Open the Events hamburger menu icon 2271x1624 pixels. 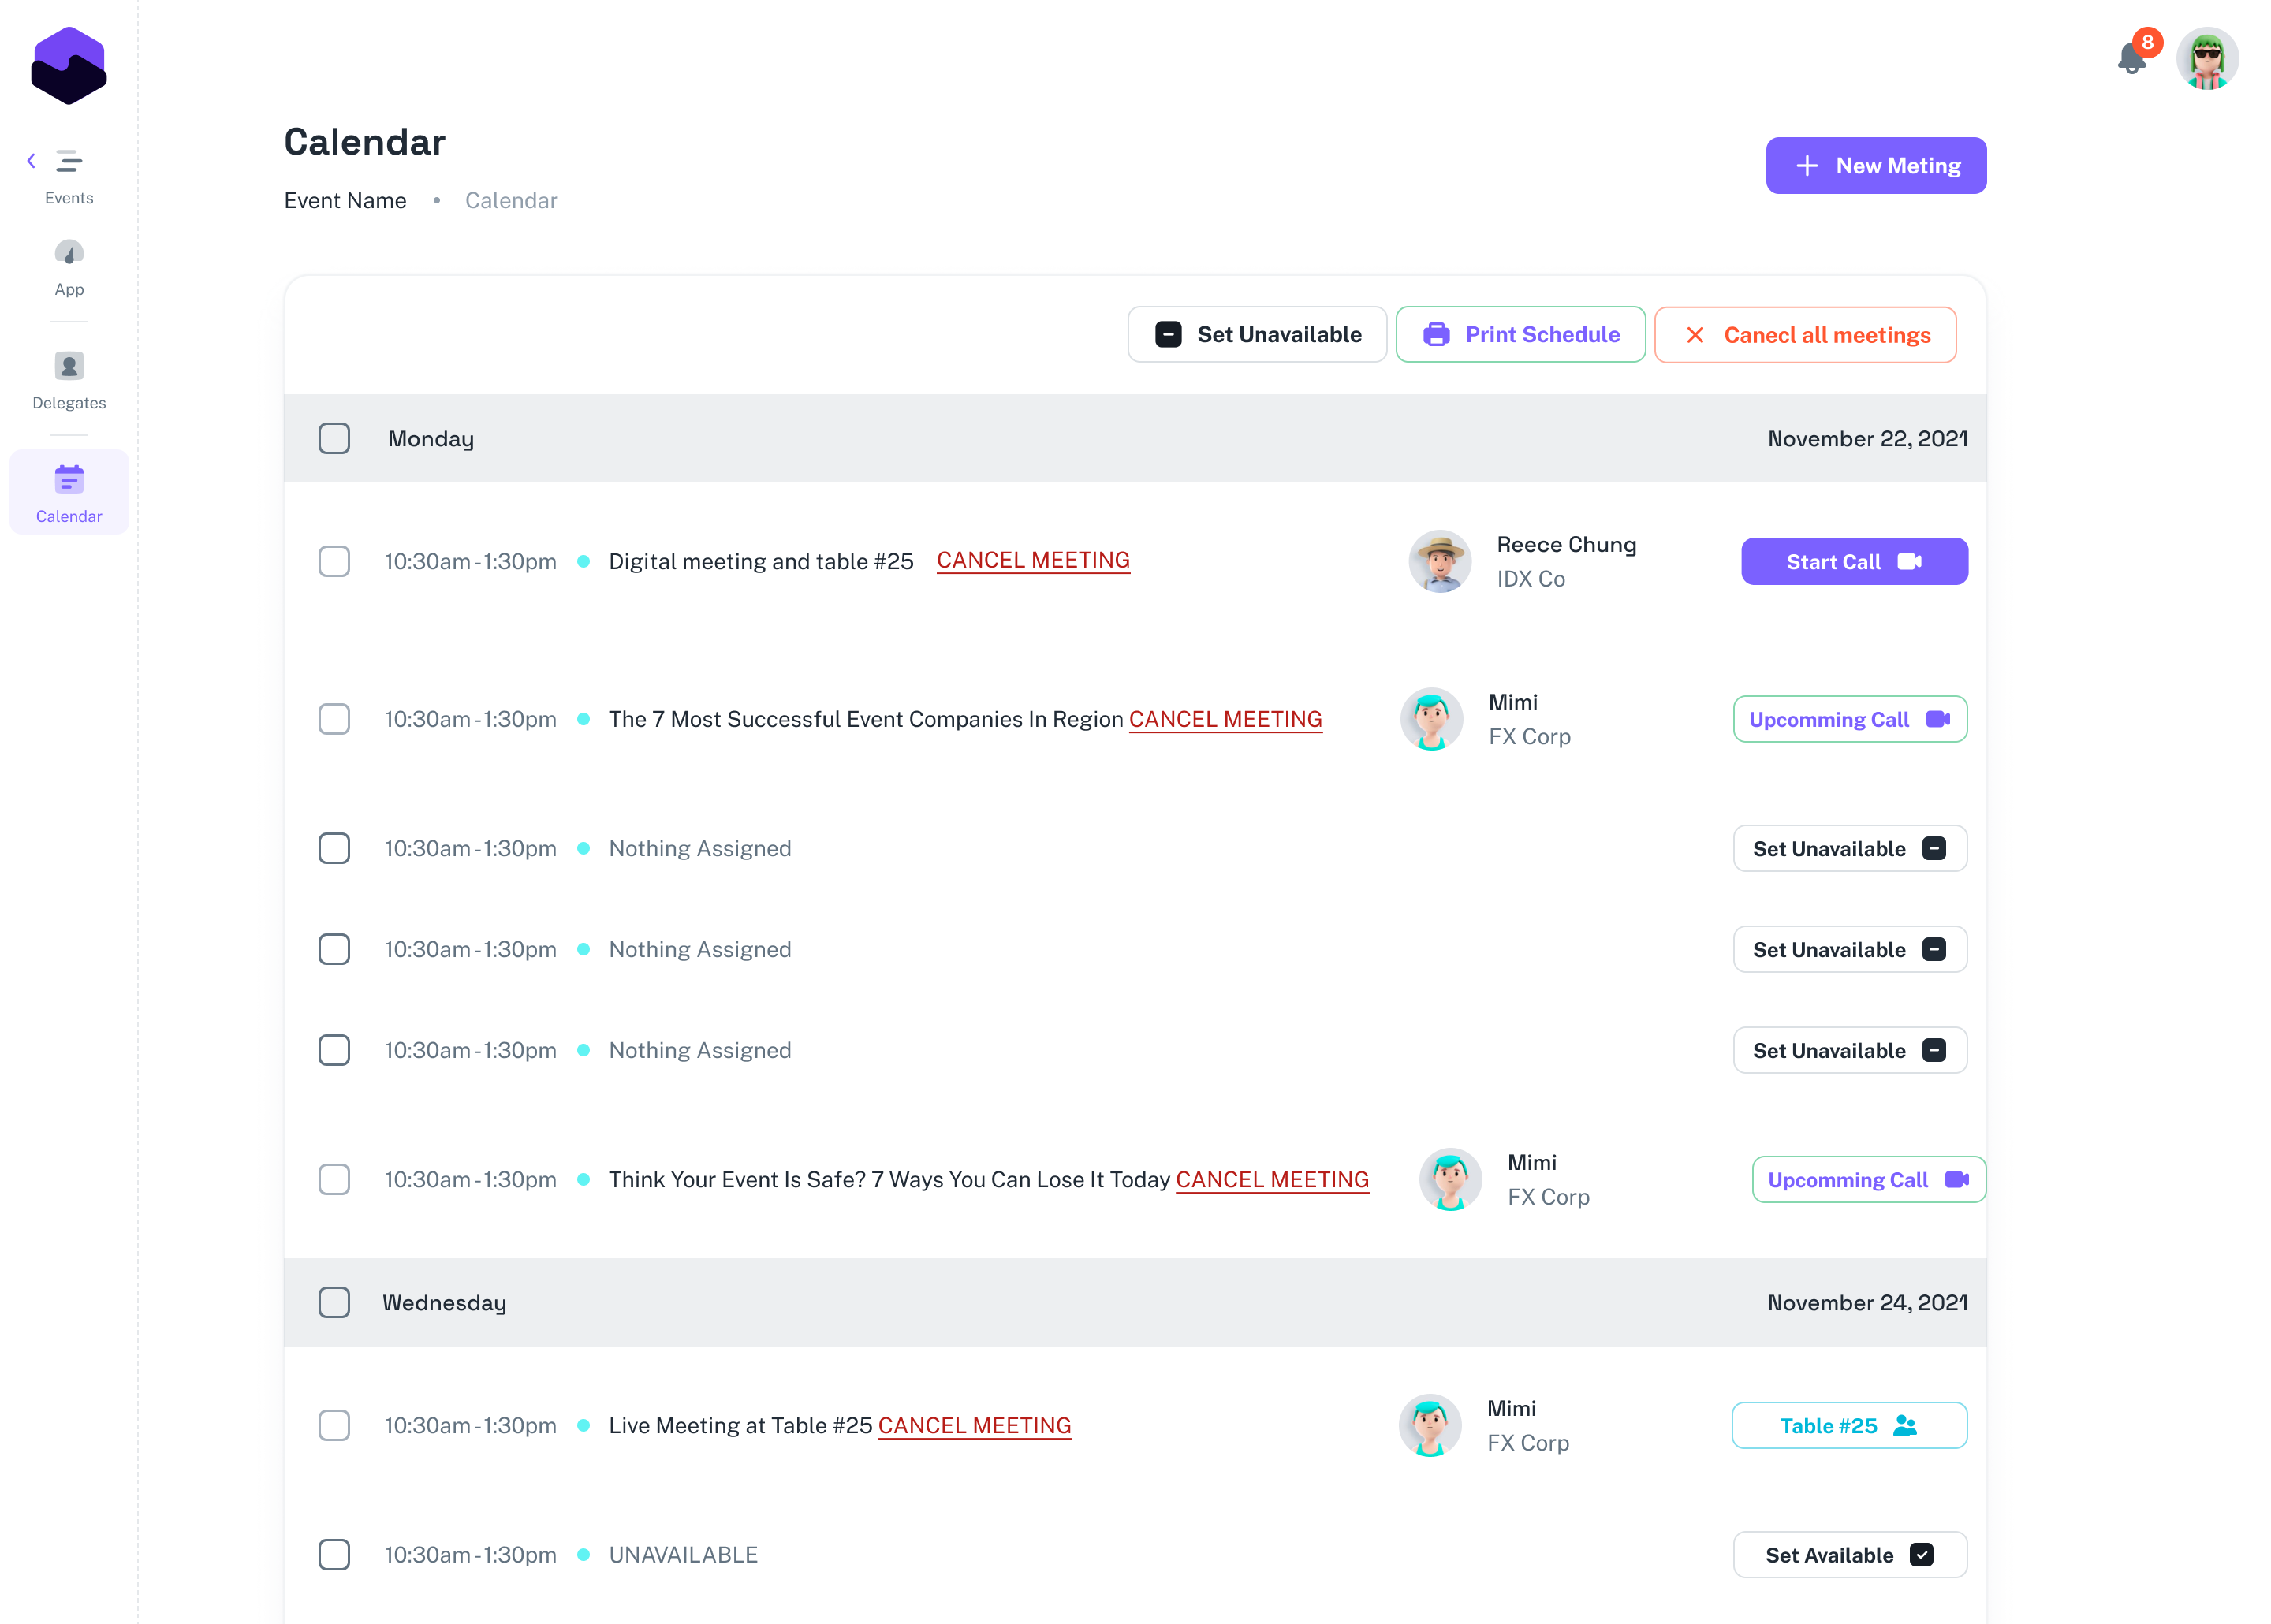(x=69, y=161)
